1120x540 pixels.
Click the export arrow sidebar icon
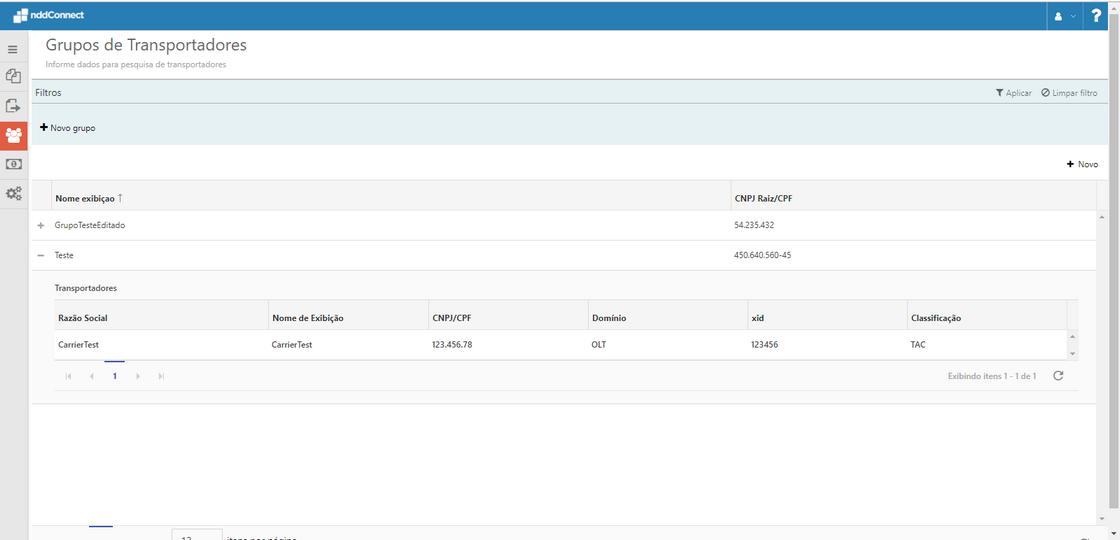(x=13, y=105)
